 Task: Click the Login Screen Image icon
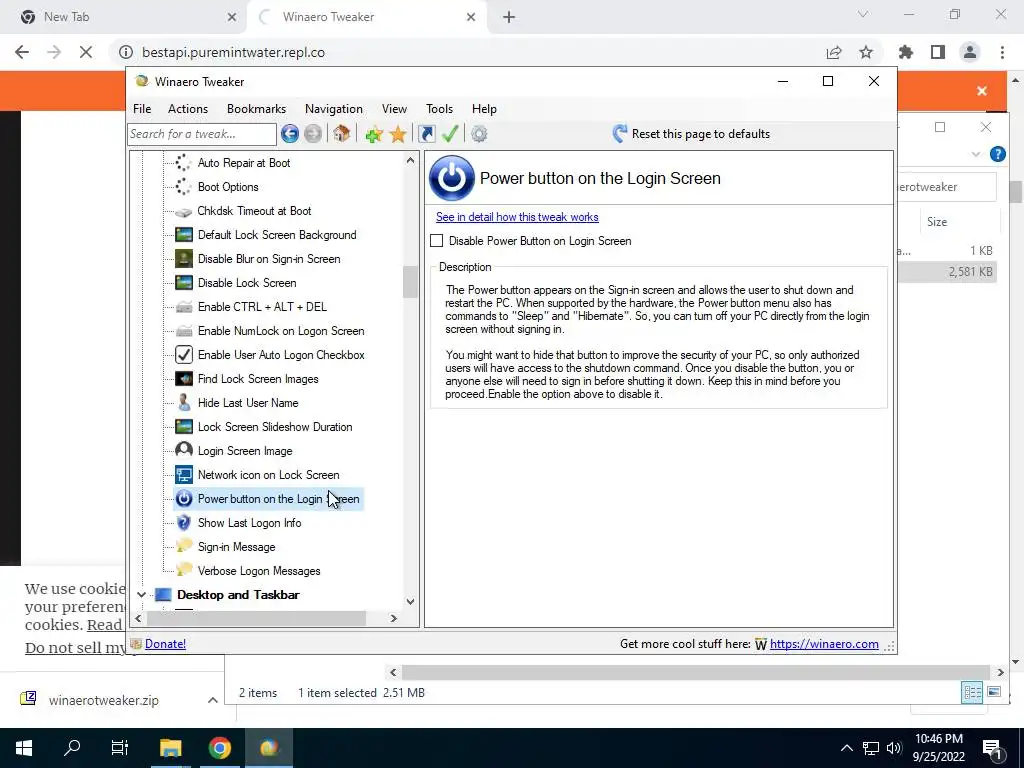click(184, 451)
